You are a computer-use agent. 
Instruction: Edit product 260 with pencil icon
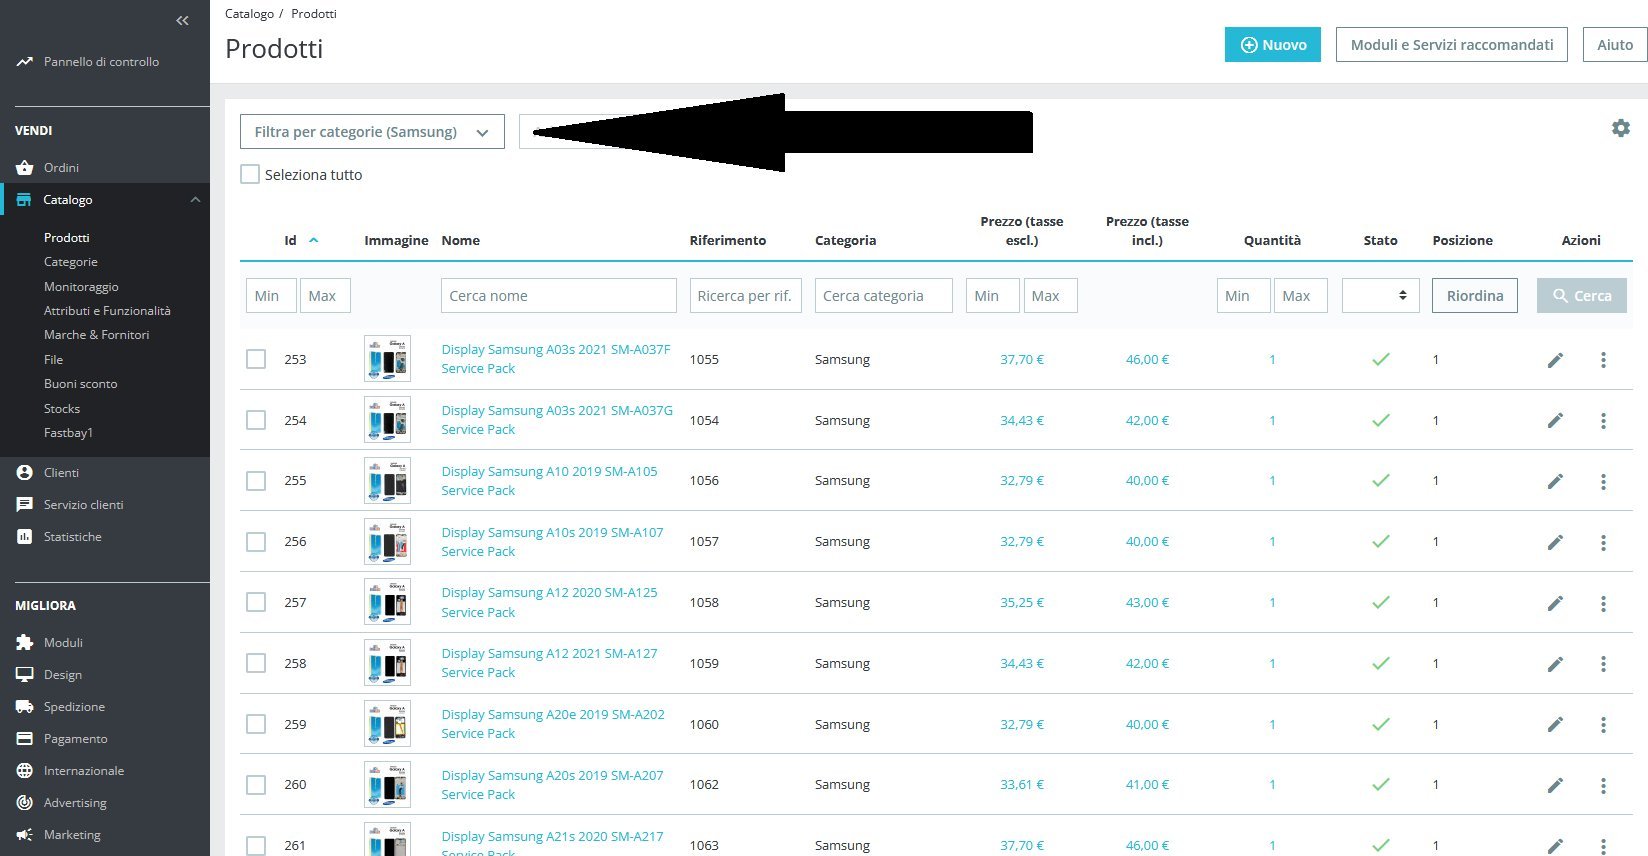[x=1555, y=785]
